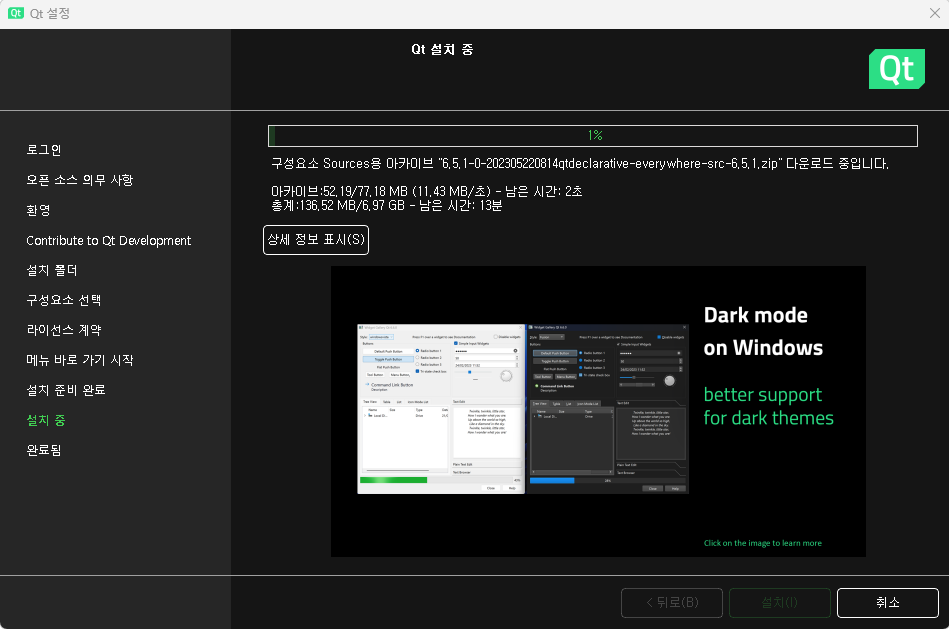Select 오픈 소스 의무 사항 step

click(79, 180)
